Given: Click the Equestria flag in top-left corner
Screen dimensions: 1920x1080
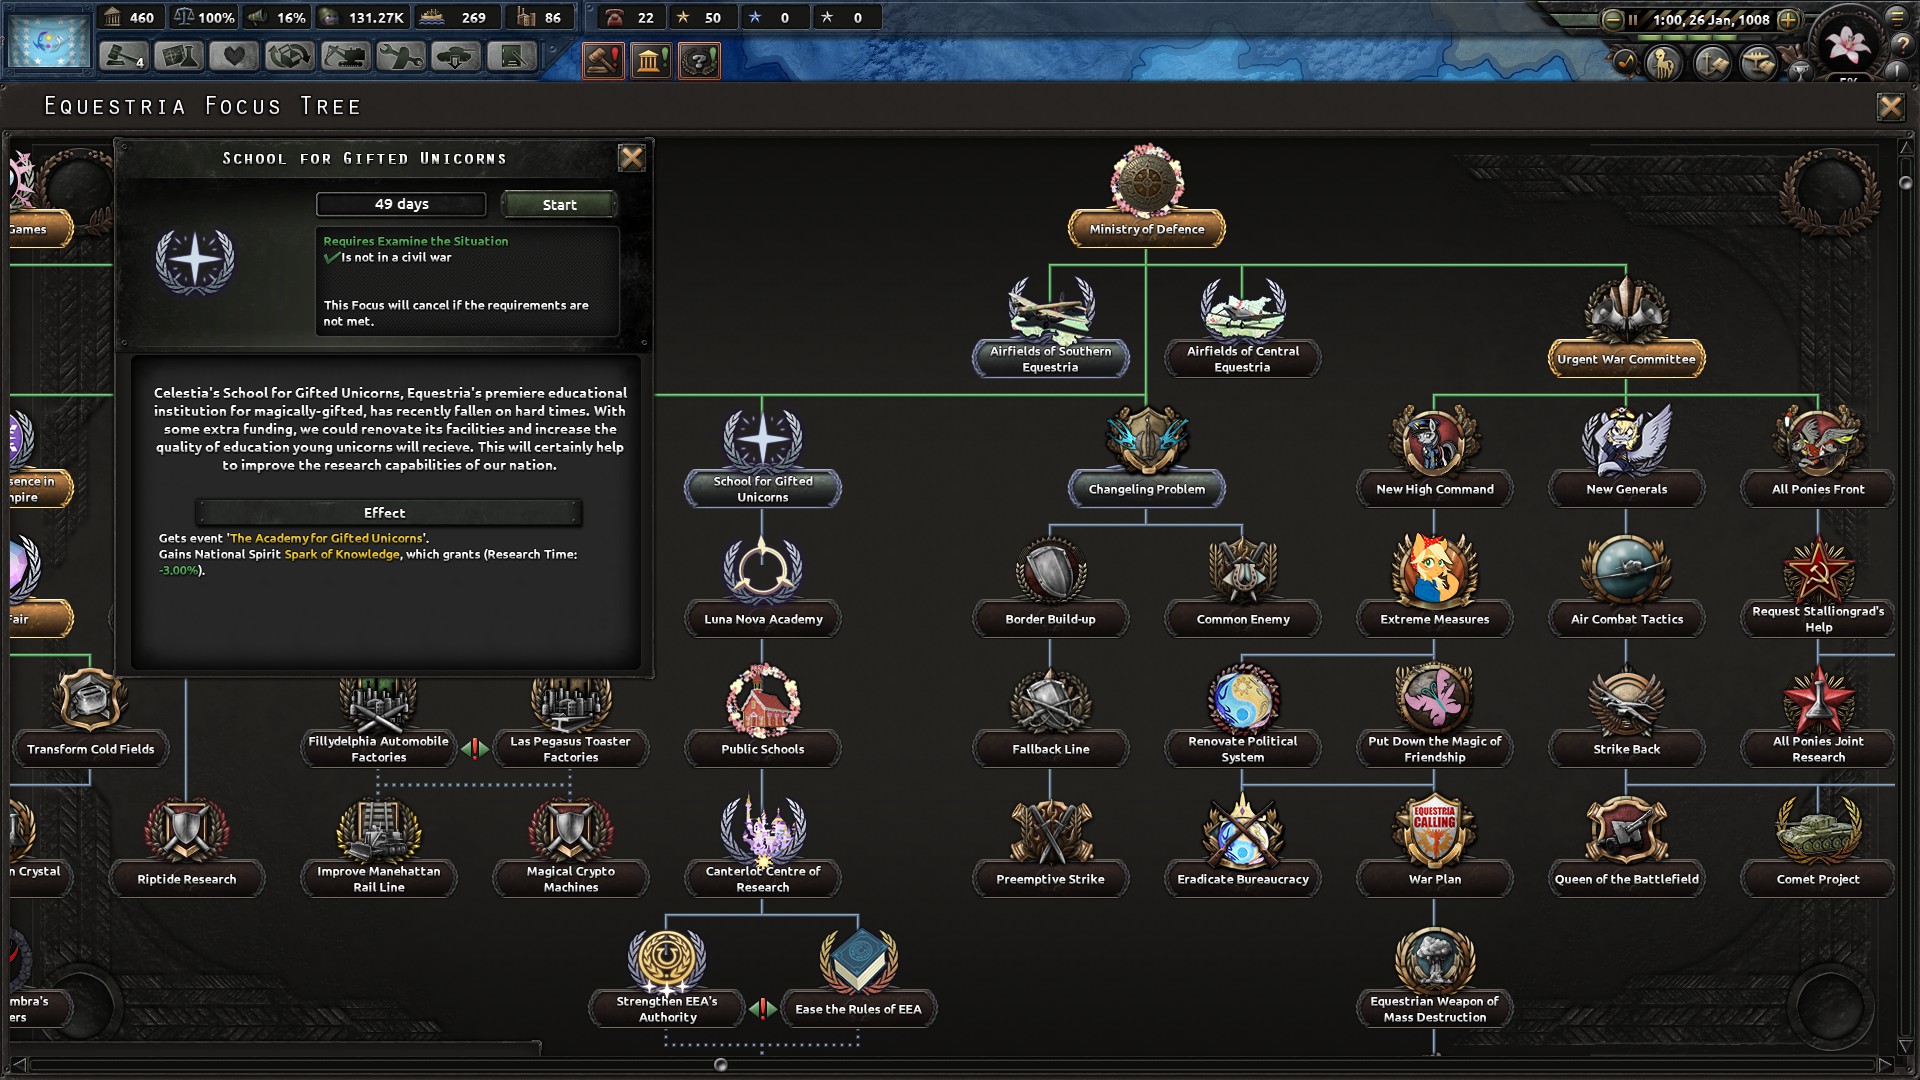Looking at the screenshot, I should pos(48,40).
